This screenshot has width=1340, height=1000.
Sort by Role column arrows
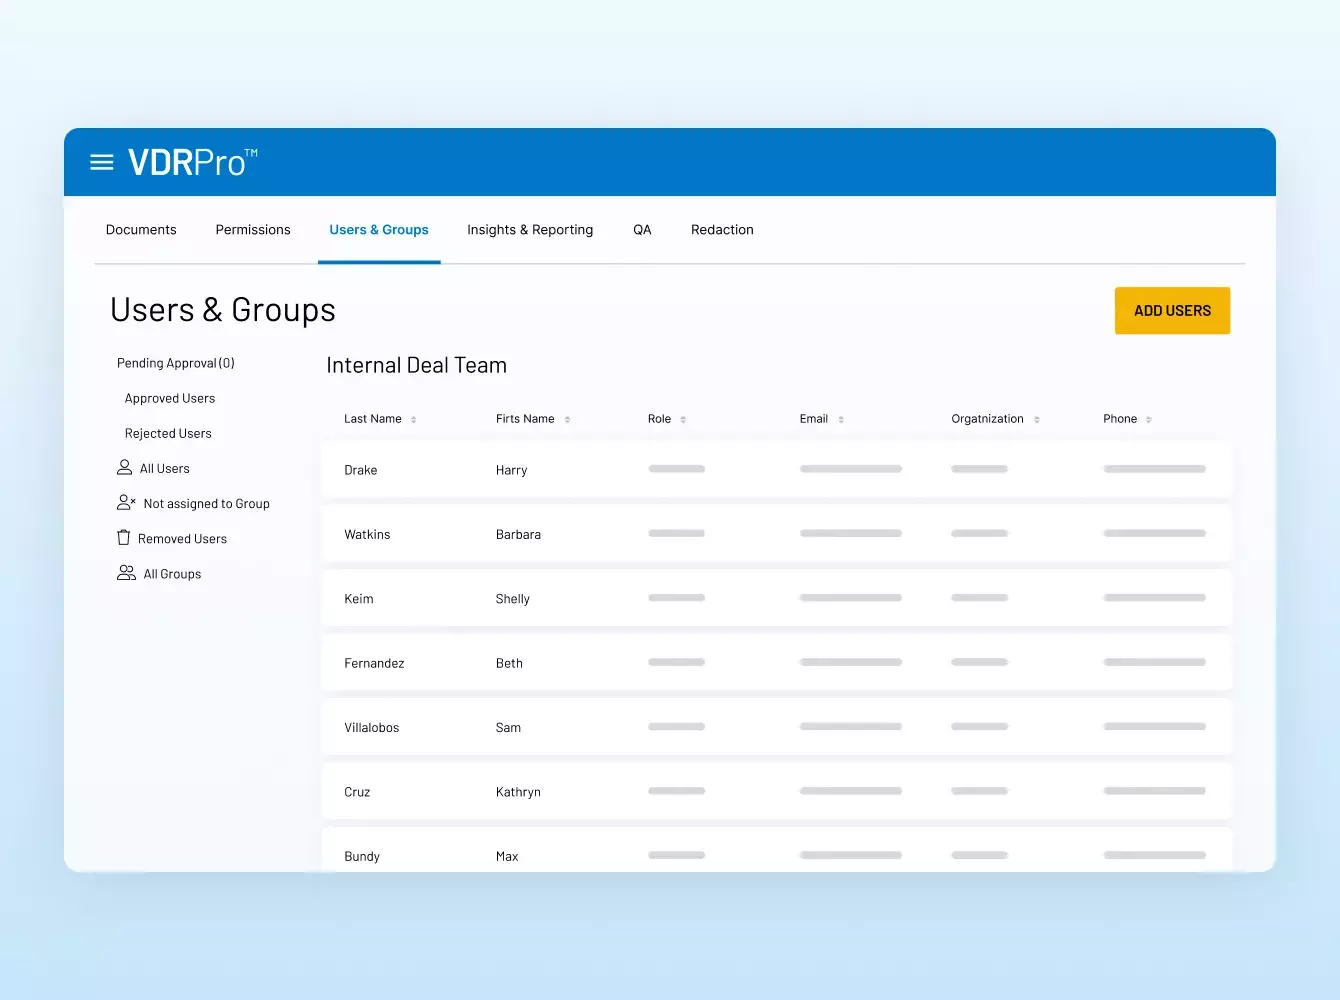click(x=683, y=420)
